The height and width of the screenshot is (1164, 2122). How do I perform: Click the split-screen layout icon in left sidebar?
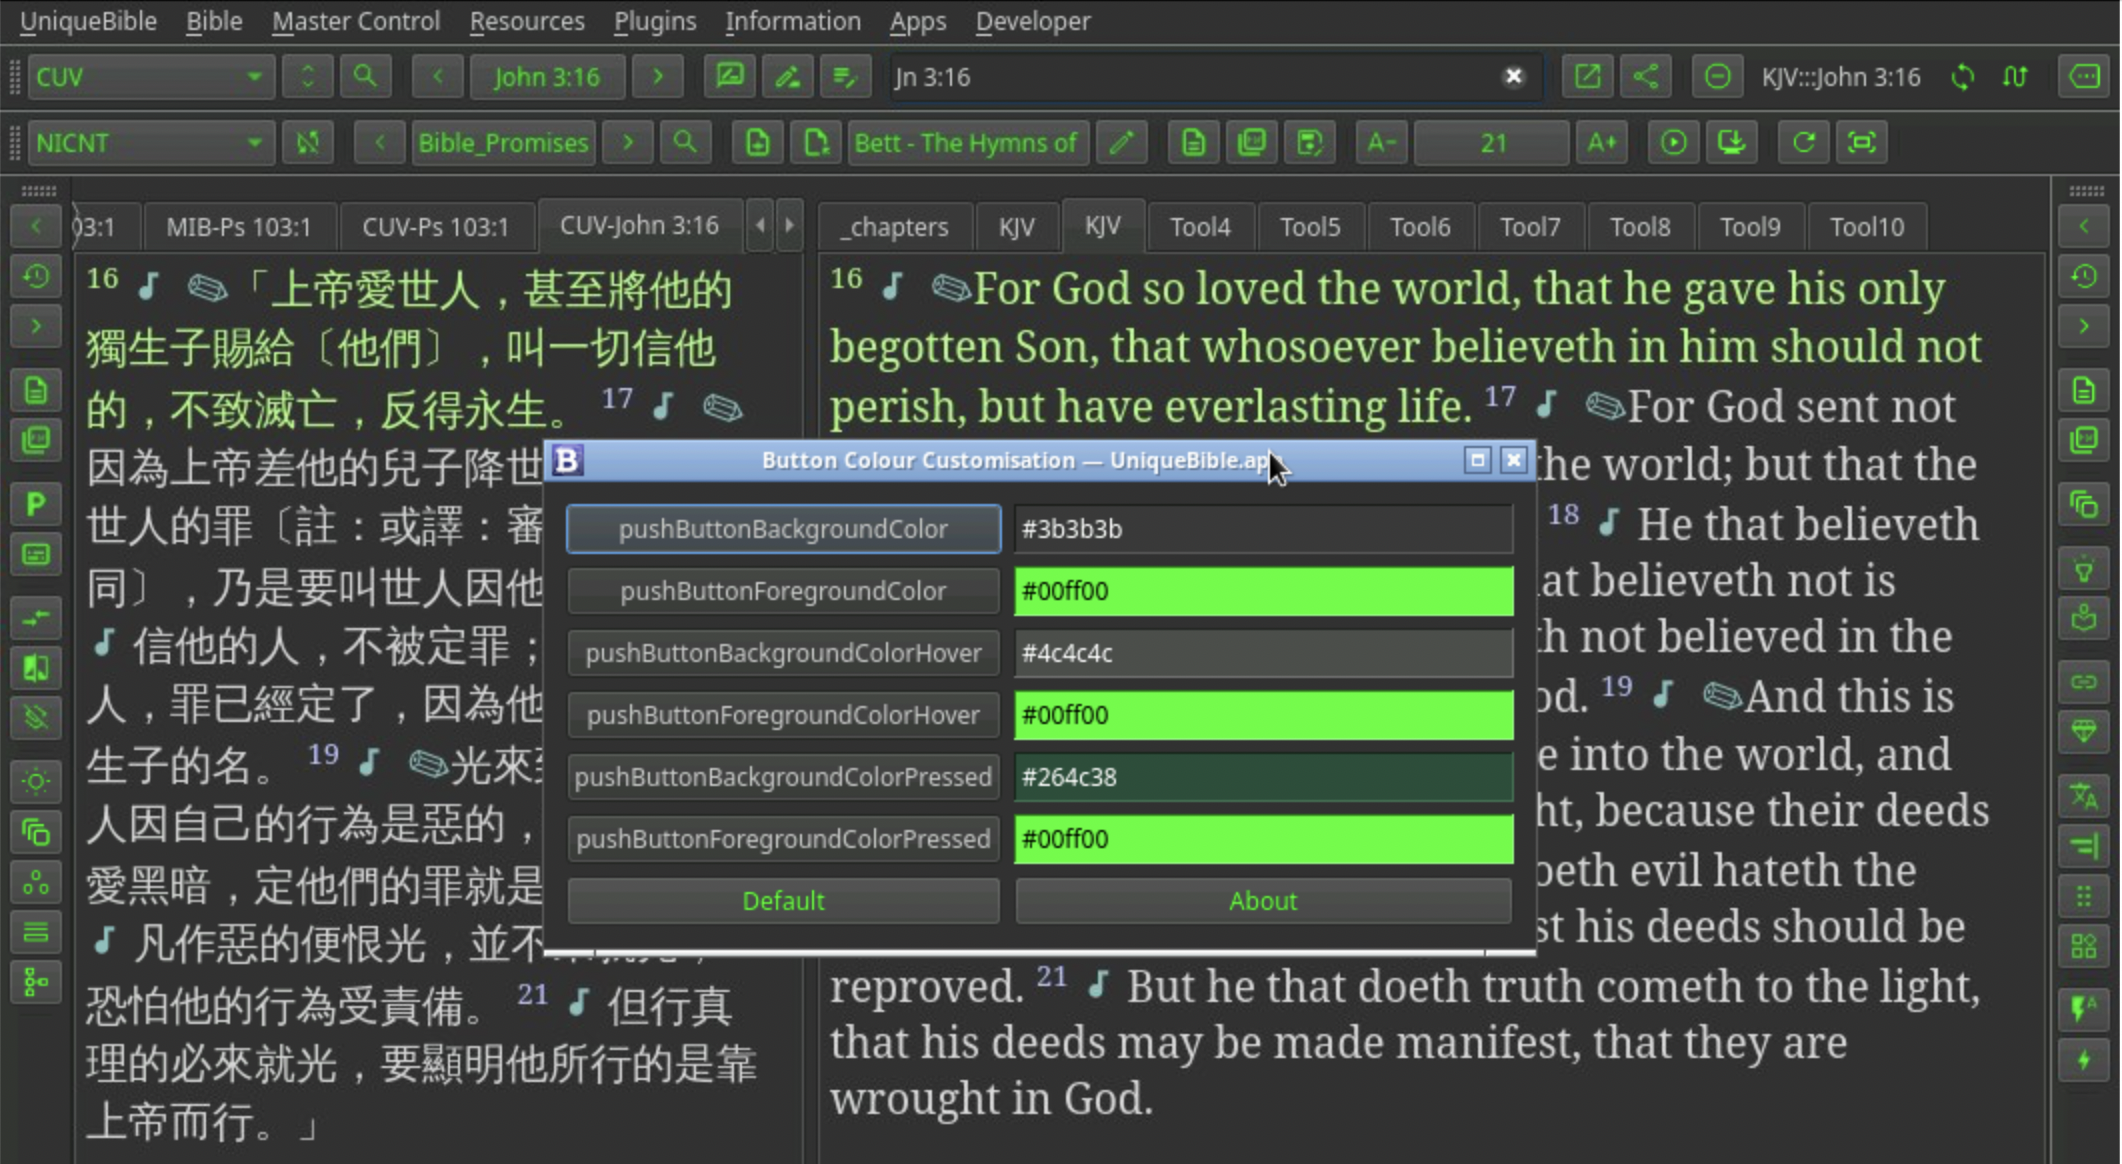point(36,668)
